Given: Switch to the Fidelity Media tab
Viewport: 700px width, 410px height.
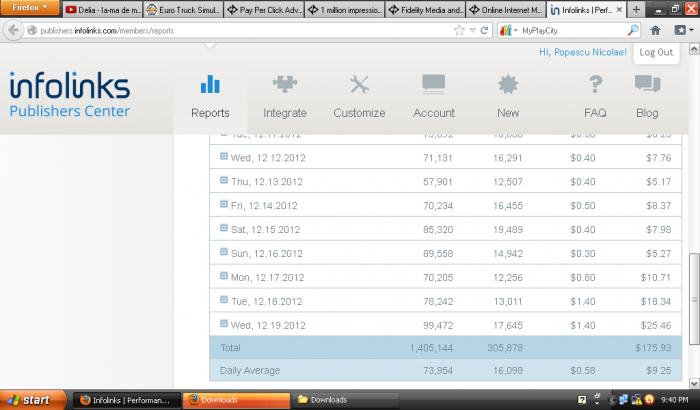Looking at the screenshot, I should (x=425, y=9).
